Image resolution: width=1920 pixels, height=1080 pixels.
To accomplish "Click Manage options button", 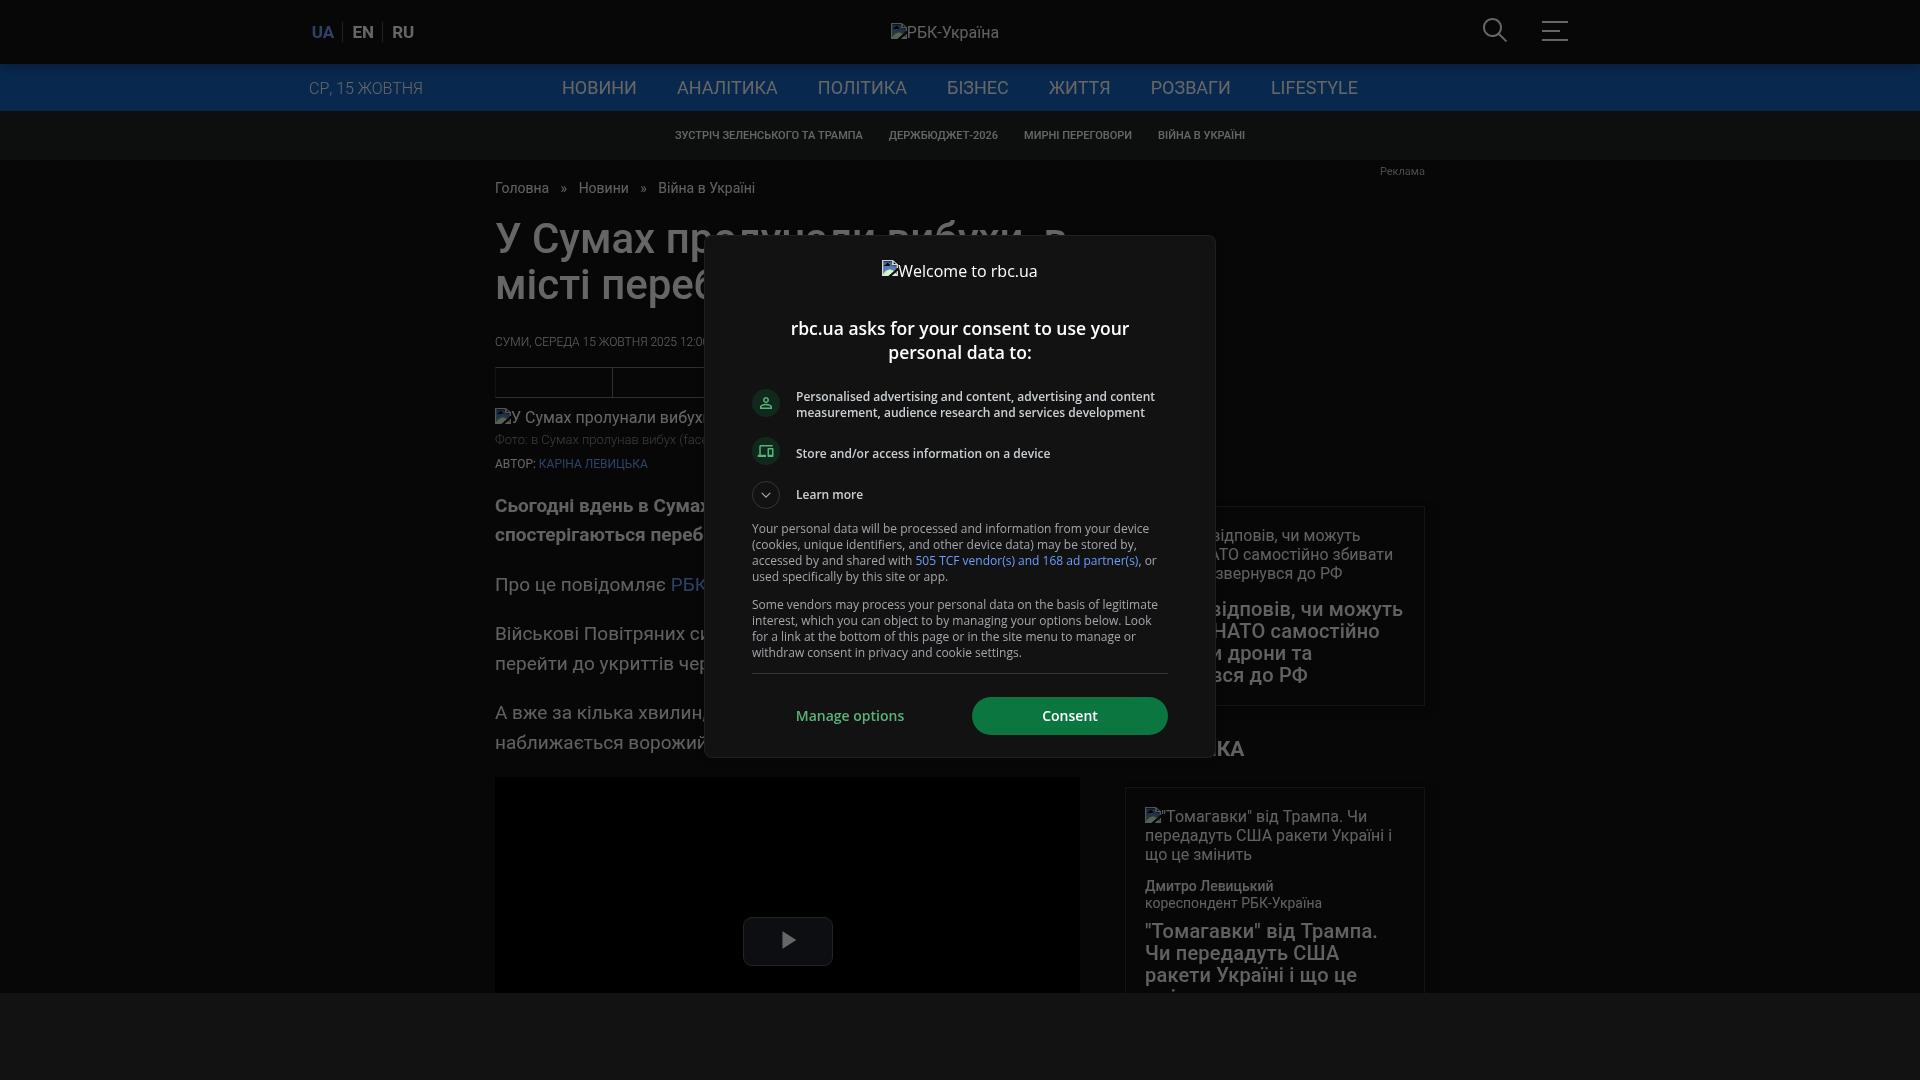I will (x=849, y=716).
